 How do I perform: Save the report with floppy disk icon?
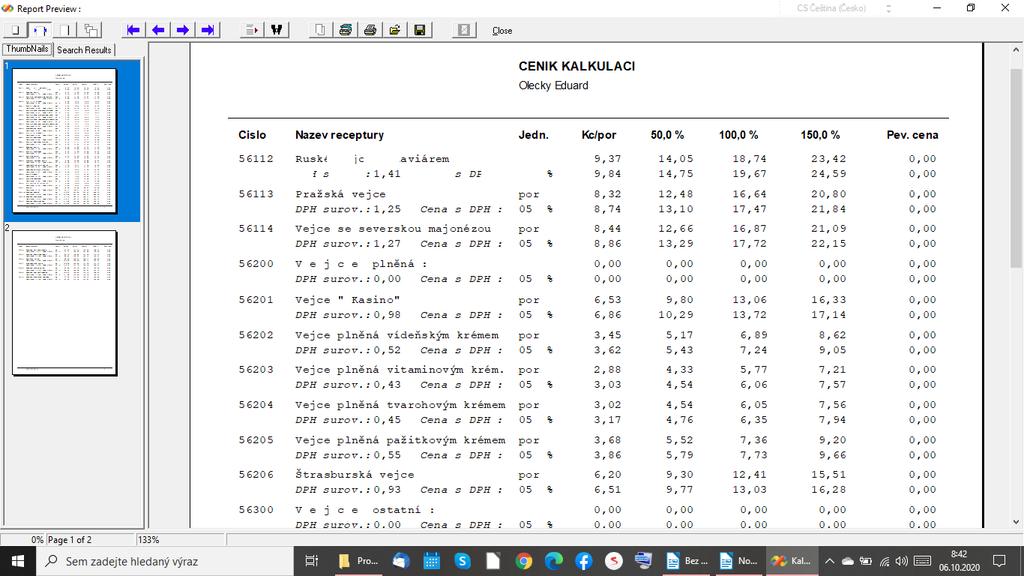(420, 30)
